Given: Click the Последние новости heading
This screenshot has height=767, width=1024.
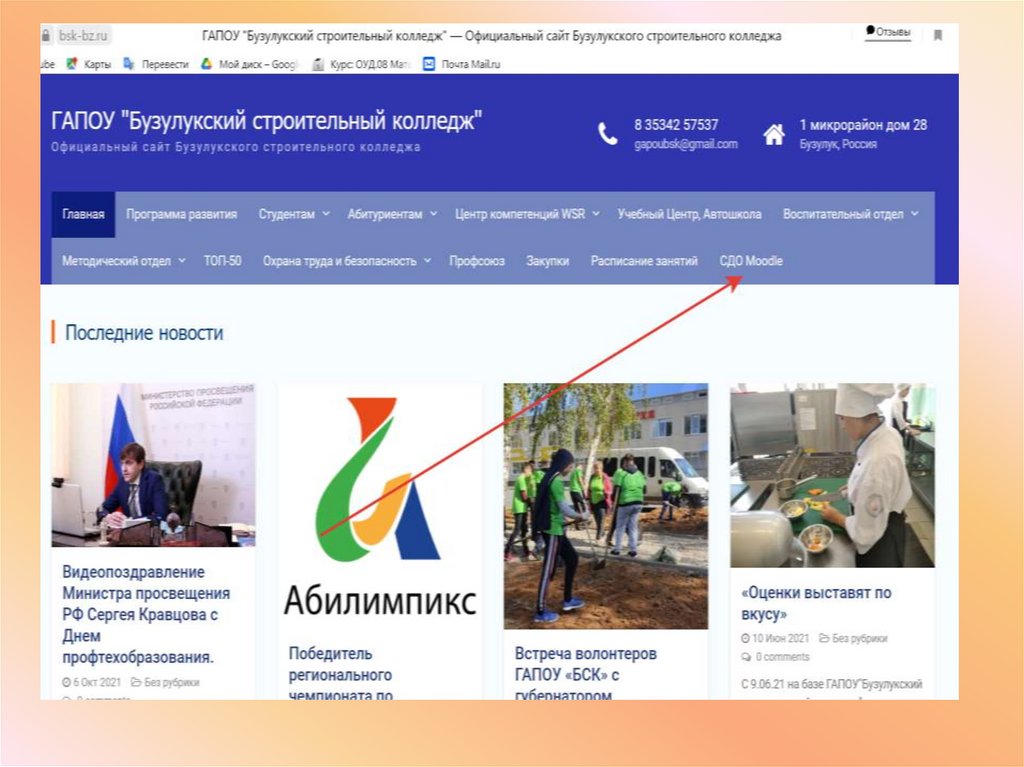Looking at the screenshot, I should pos(144,333).
